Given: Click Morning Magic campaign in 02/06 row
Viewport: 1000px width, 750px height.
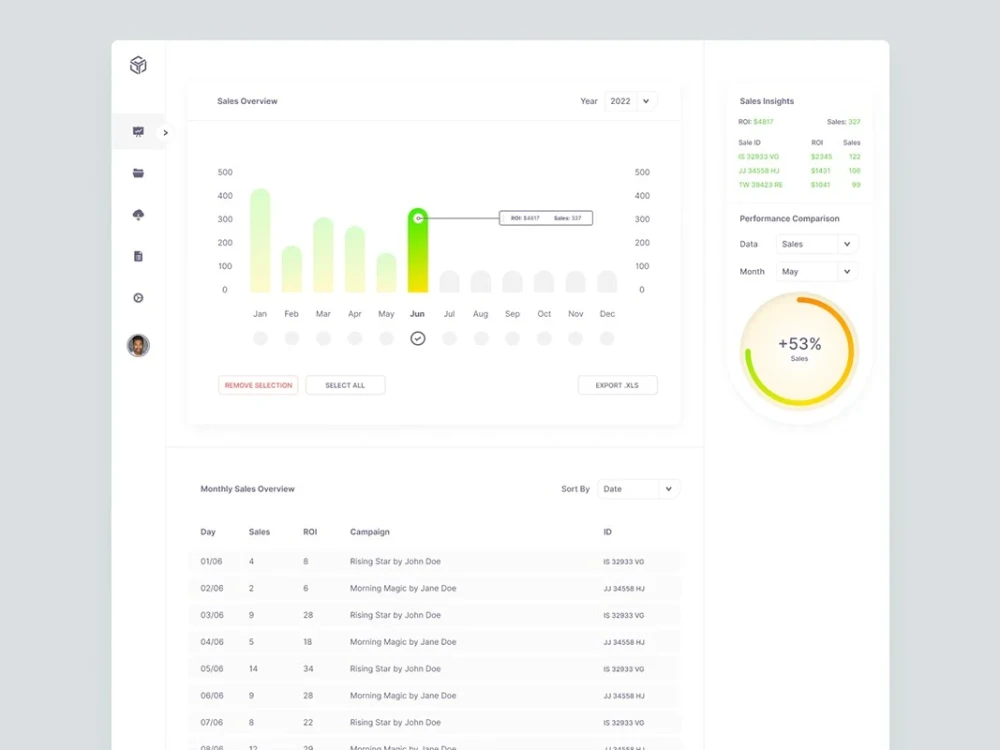Looking at the screenshot, I should click(403, 588).
